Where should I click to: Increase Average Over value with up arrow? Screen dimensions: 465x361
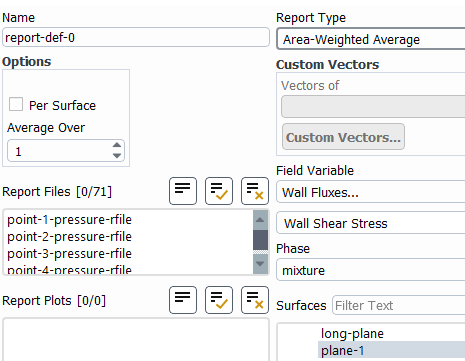coord(117,145)
